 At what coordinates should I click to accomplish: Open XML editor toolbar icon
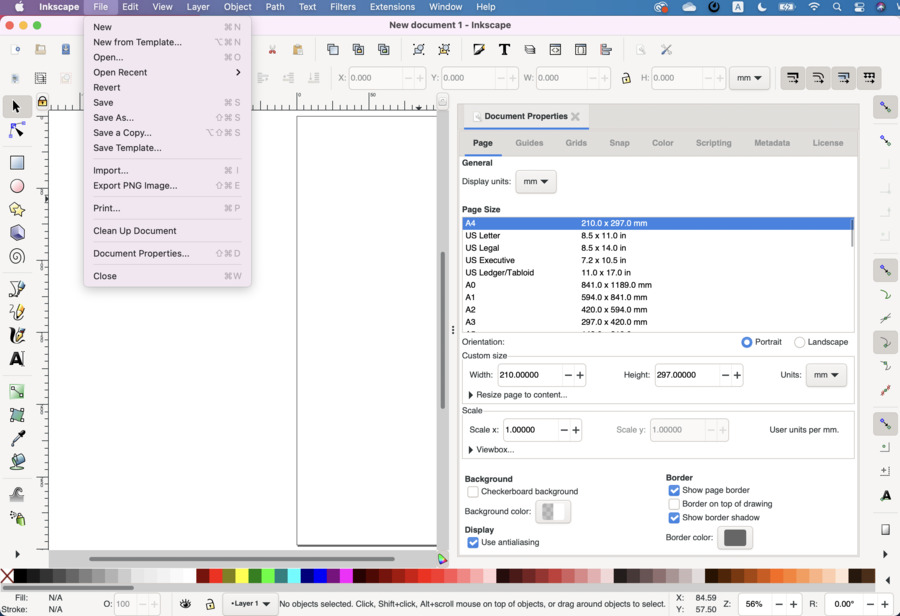[x=555, y=49]
